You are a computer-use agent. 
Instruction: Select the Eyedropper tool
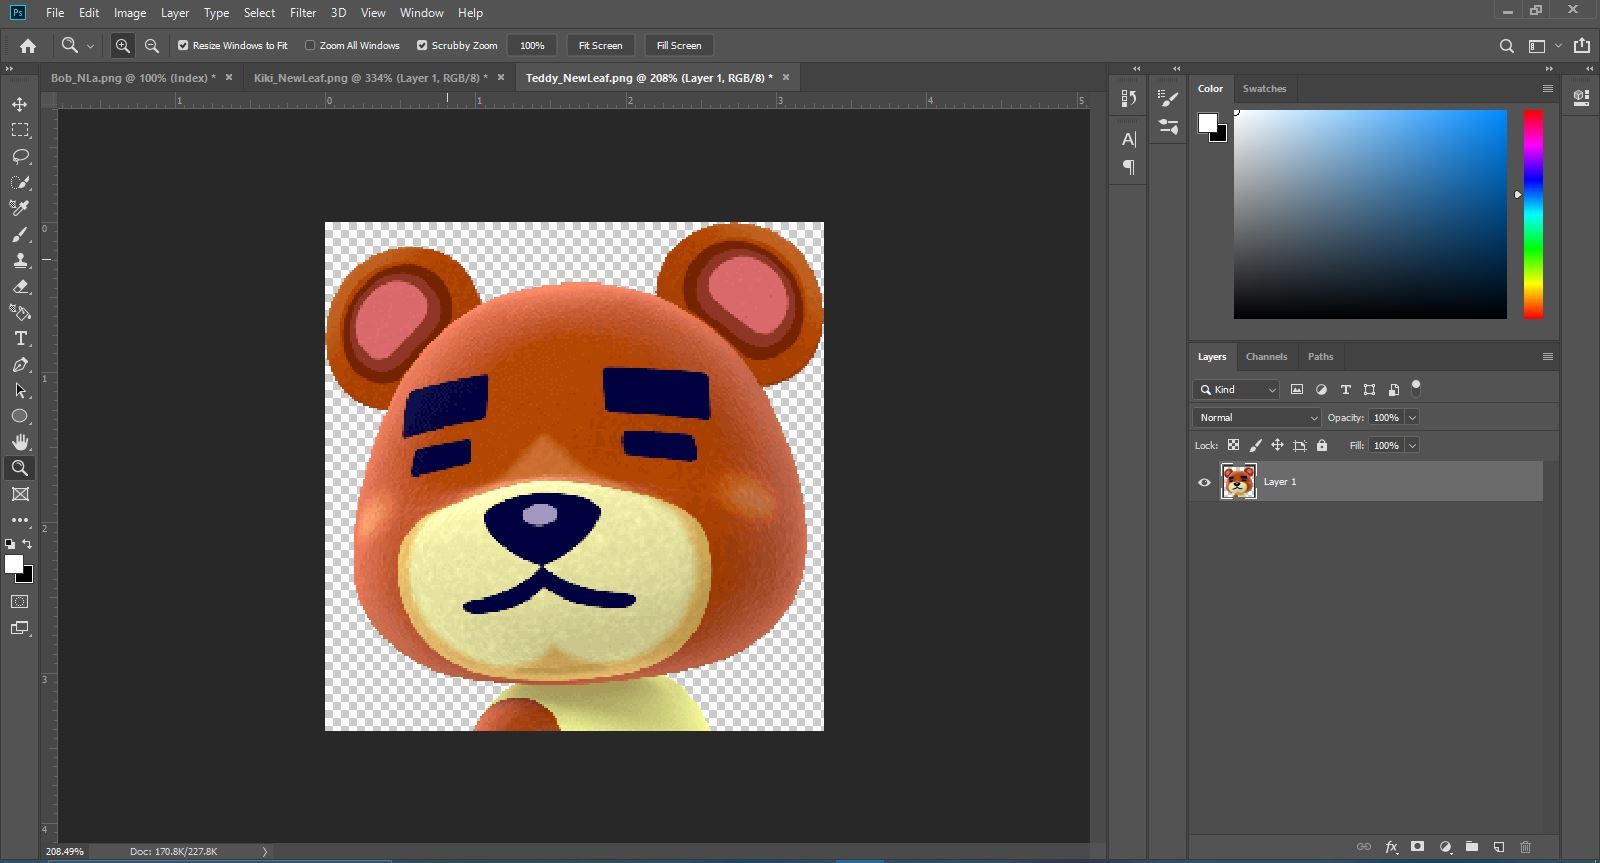pos(20,208)
